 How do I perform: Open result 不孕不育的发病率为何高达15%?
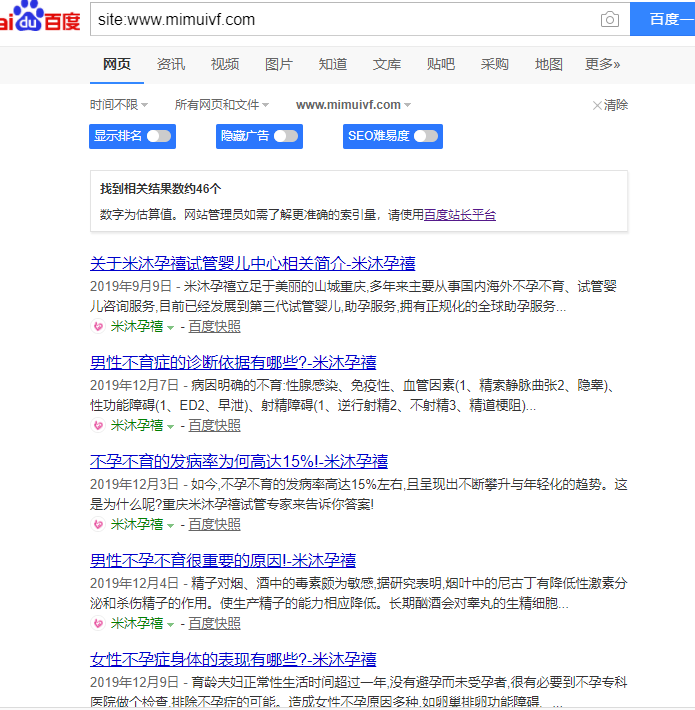(x=239, y=461)
